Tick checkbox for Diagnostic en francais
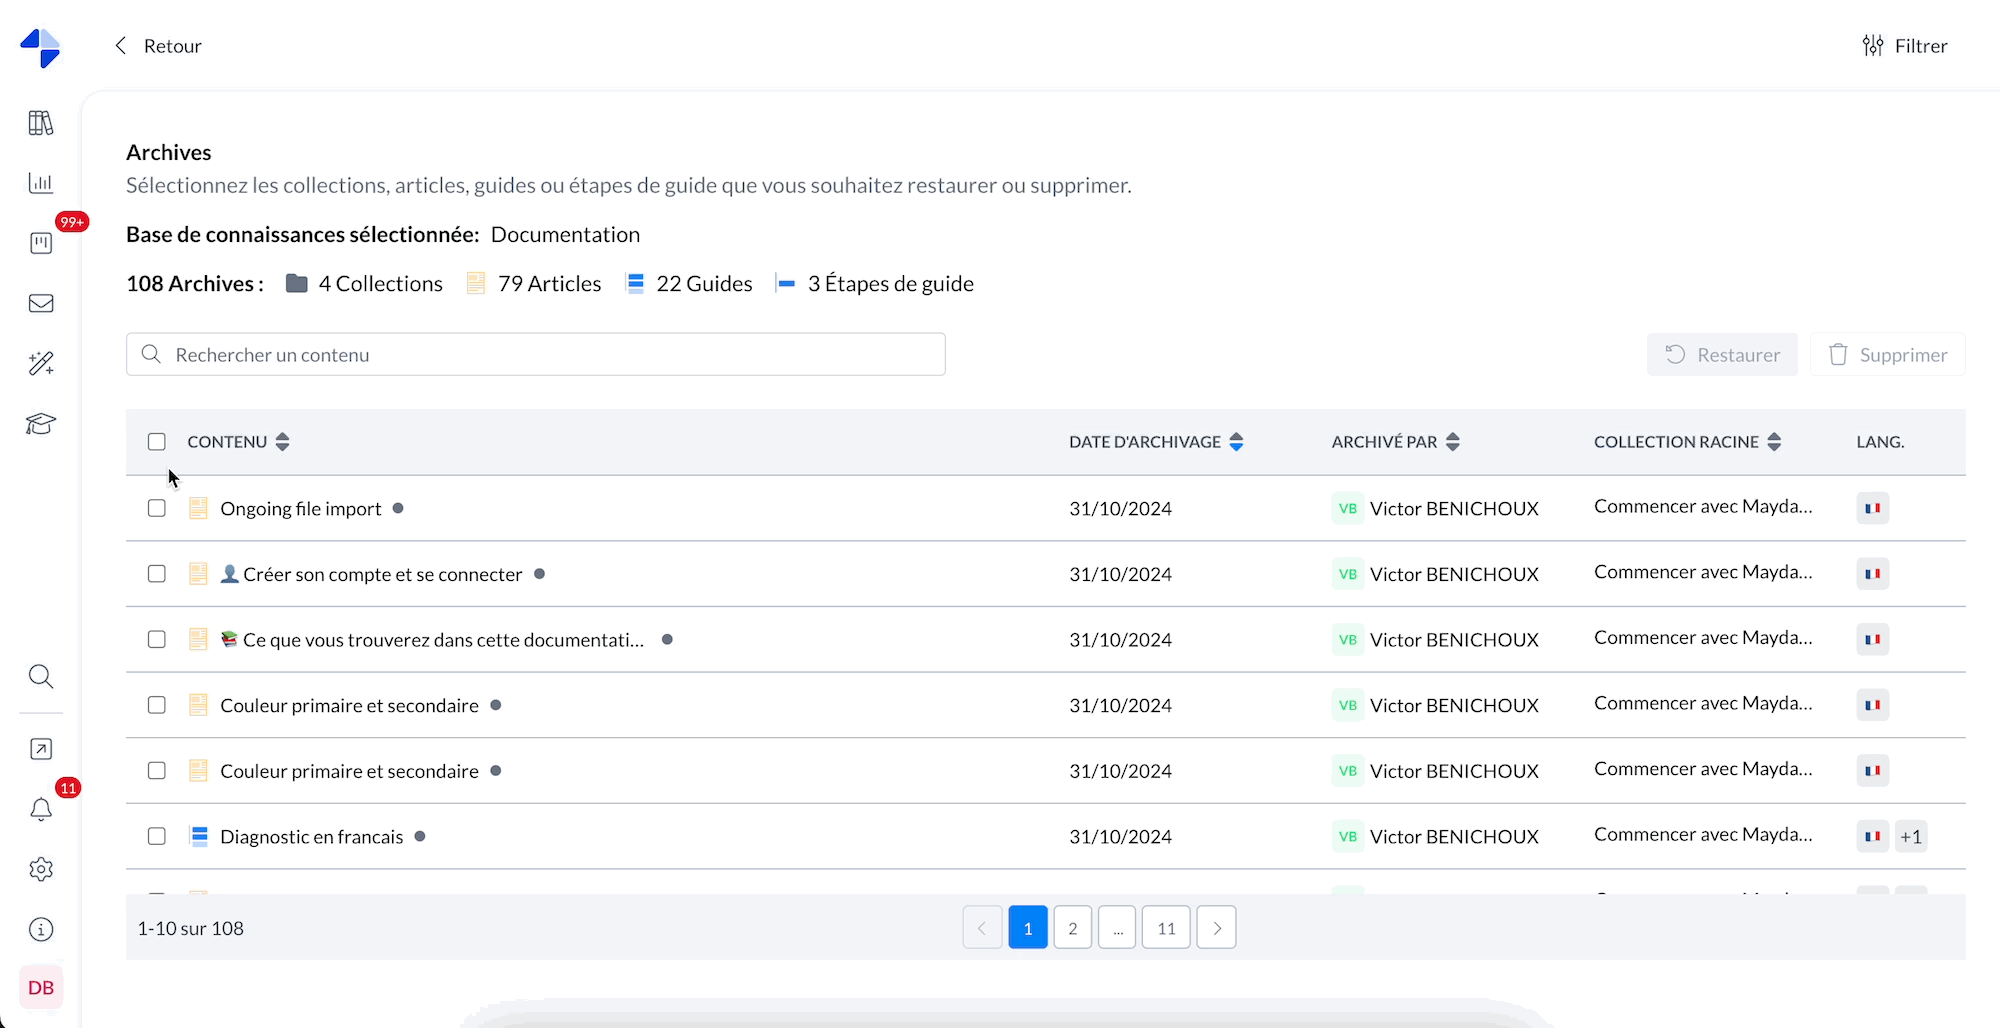This screenshot has height=1028, width=2000. [x=157, y=836]
